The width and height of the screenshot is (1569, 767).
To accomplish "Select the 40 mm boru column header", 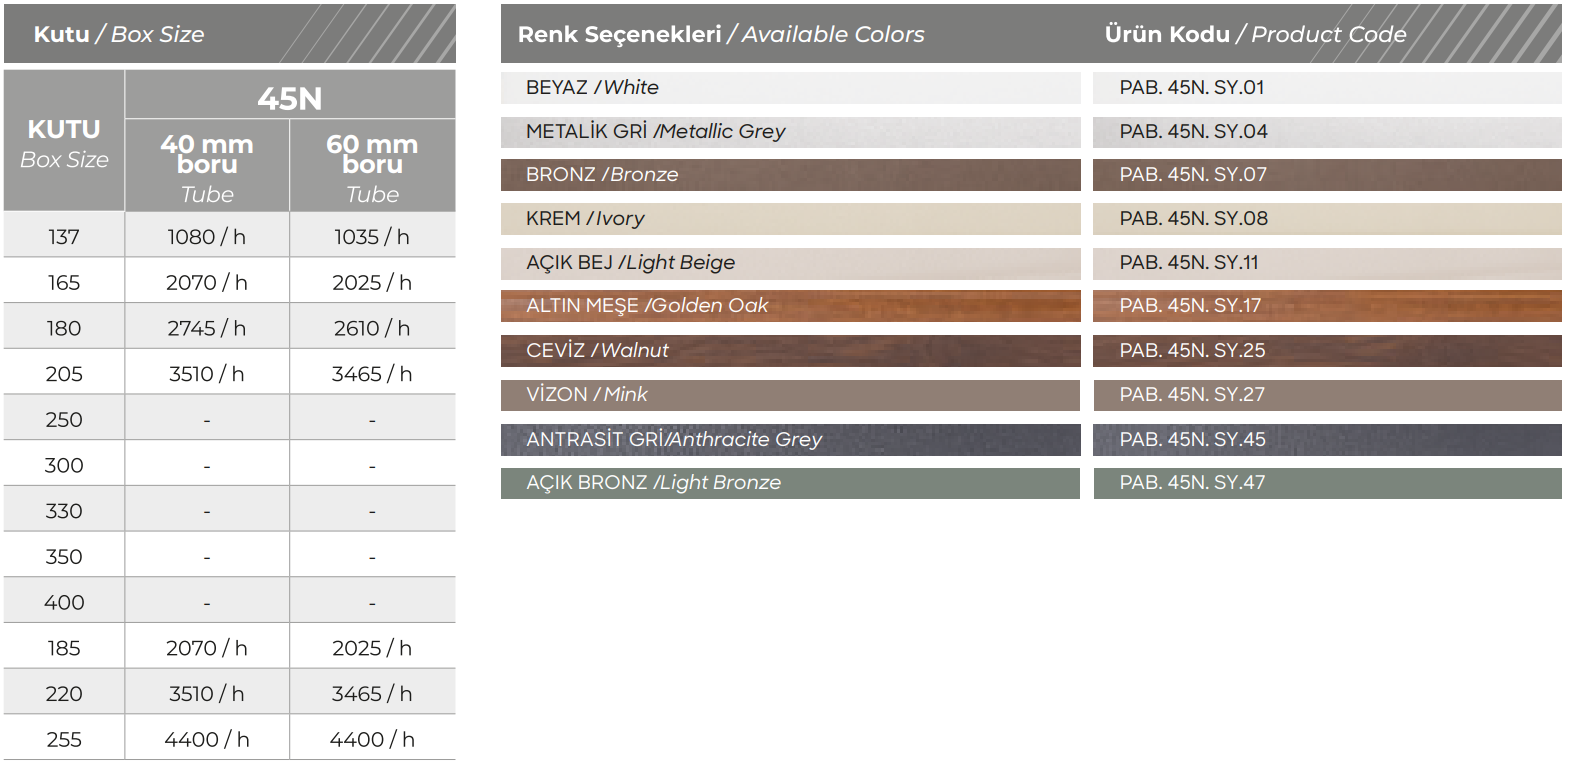I will point(207,167).
